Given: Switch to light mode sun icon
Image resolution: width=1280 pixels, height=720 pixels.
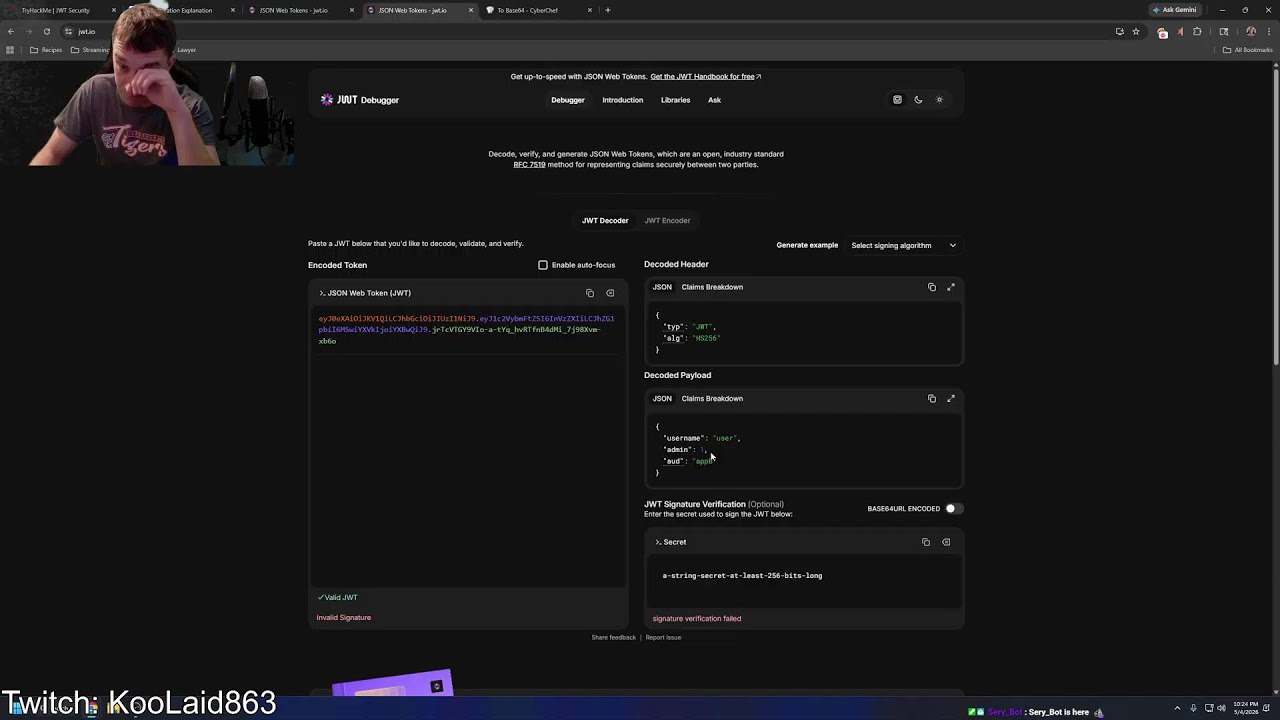Looking at the screenshot, I should (939, 100).
